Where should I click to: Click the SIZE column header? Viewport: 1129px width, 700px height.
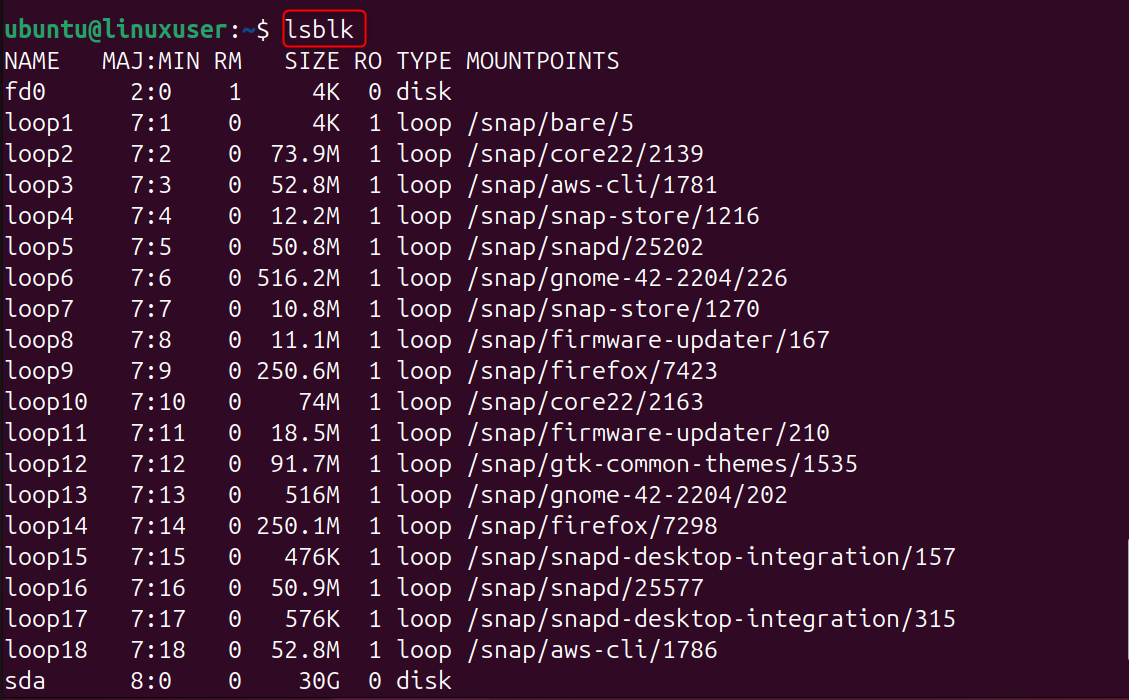pos(312,61)
